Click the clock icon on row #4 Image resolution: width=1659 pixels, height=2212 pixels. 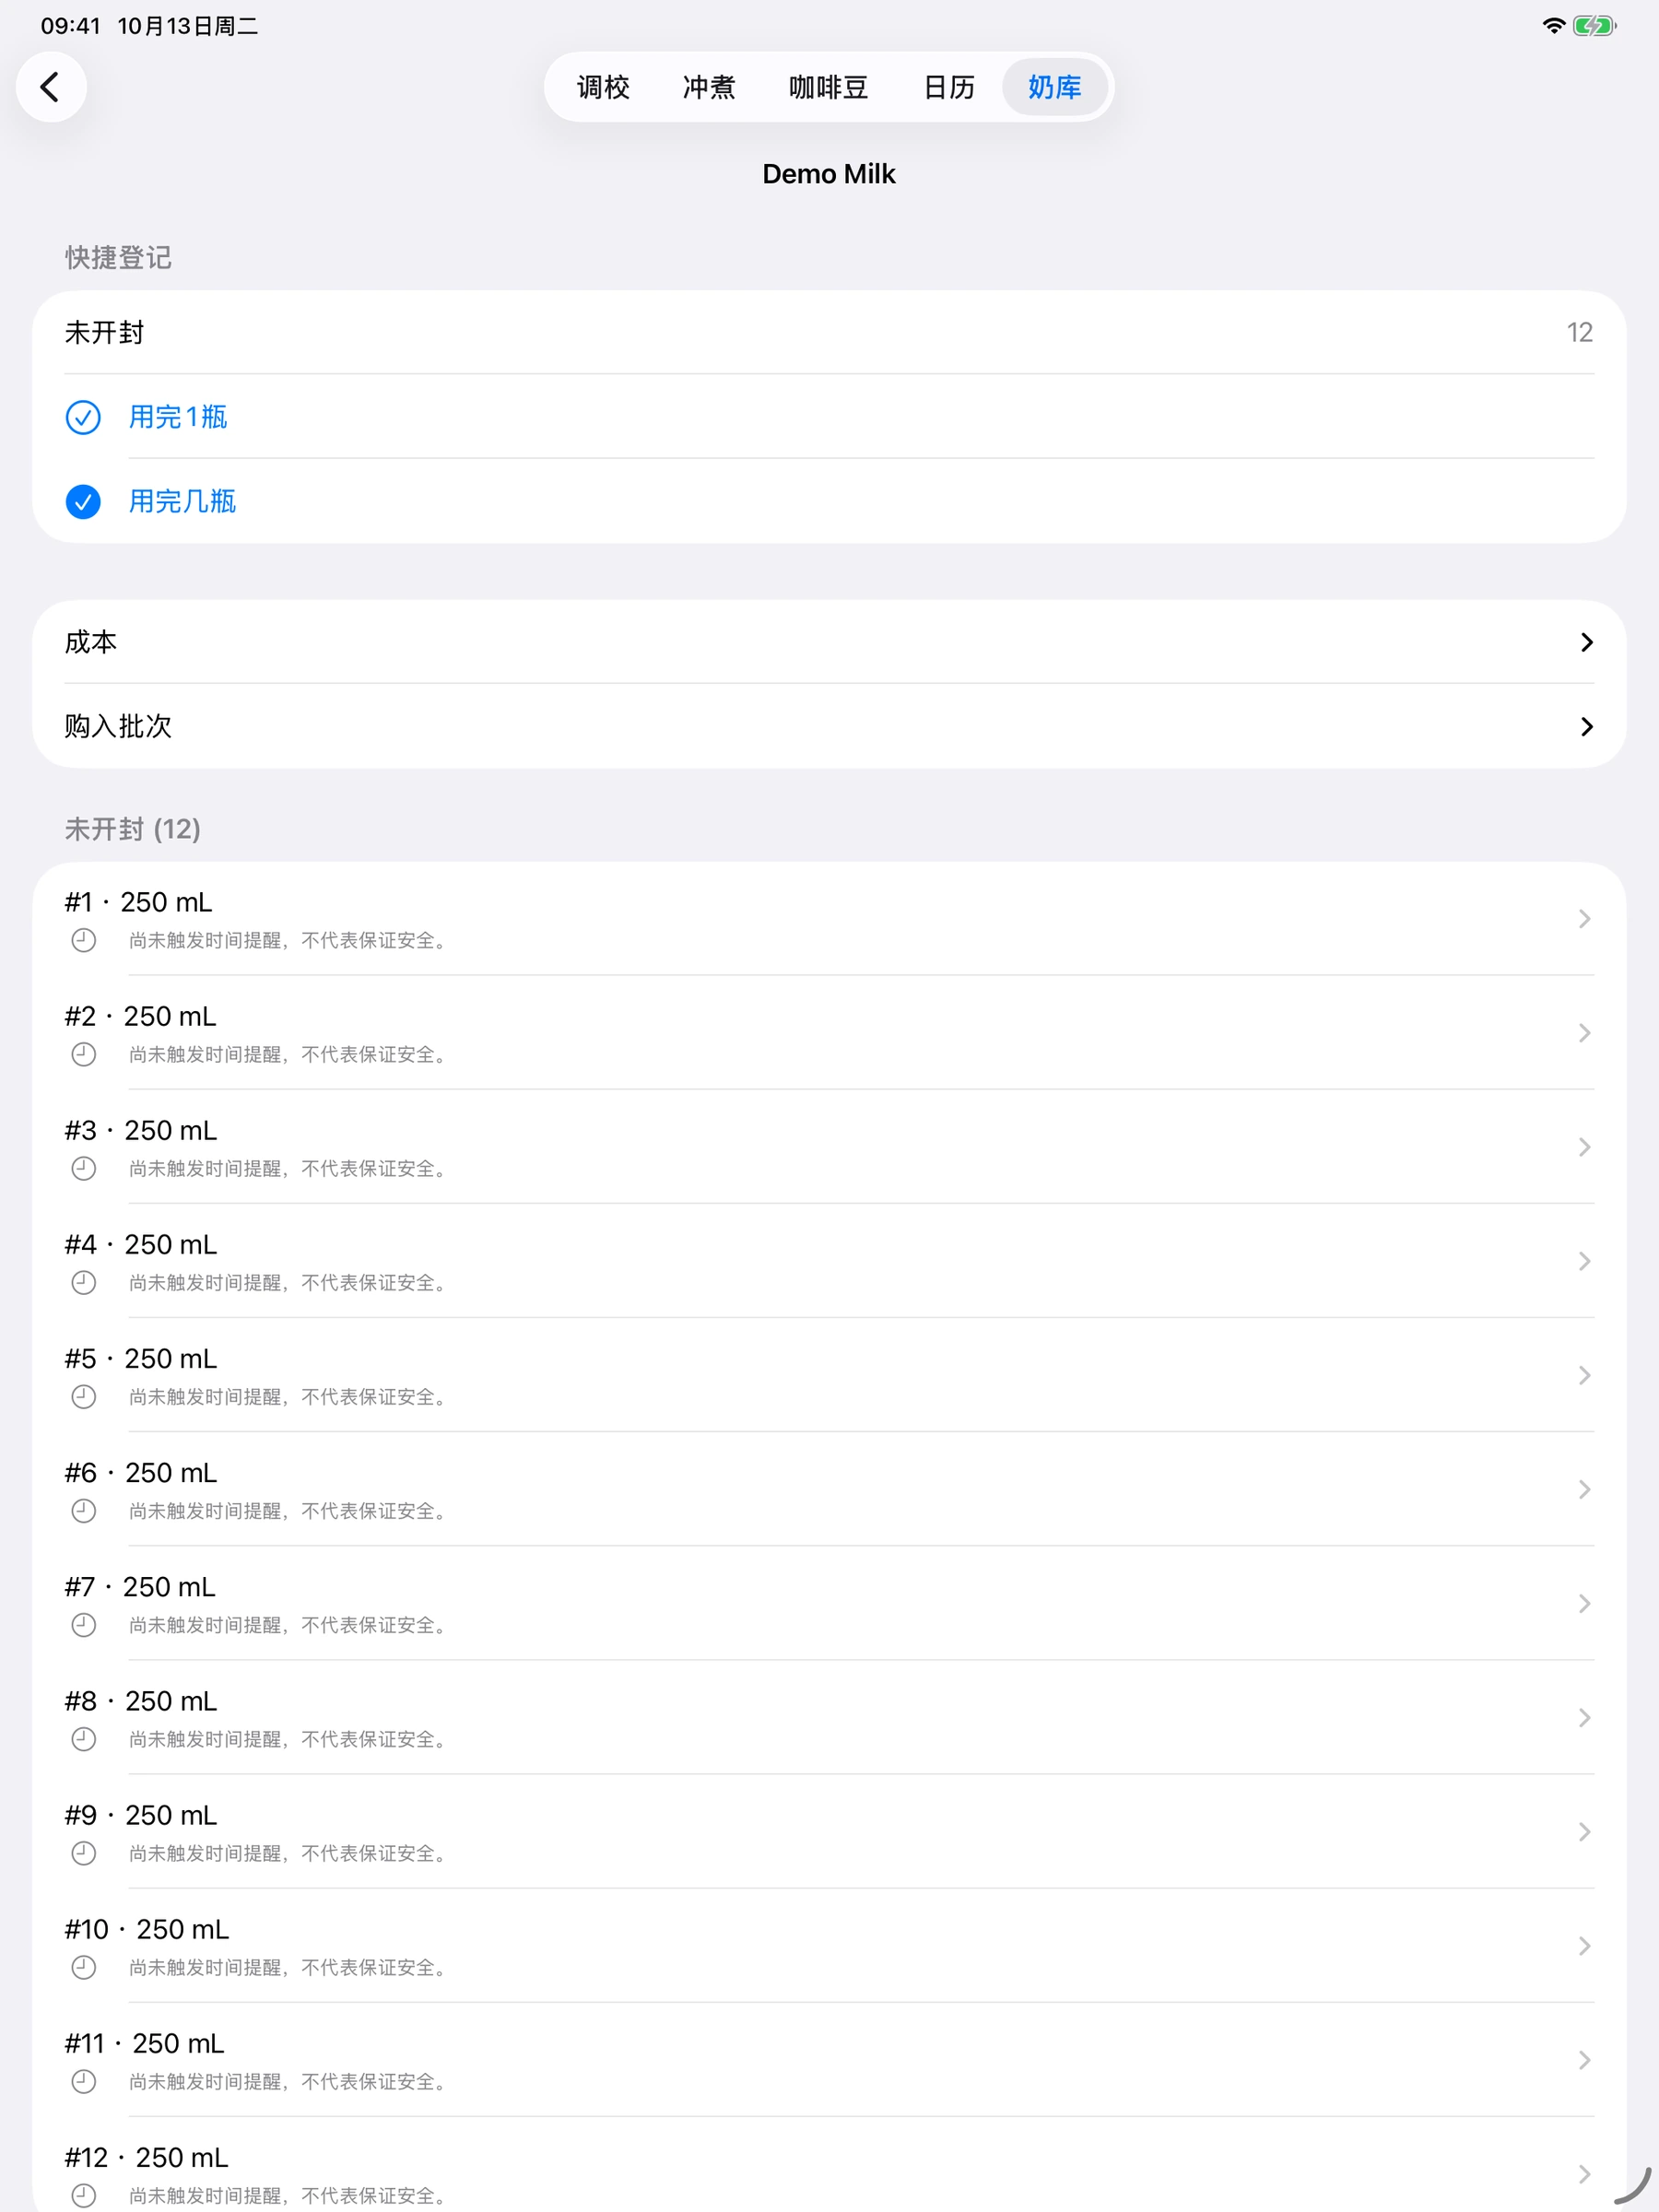click(84, 1282)
